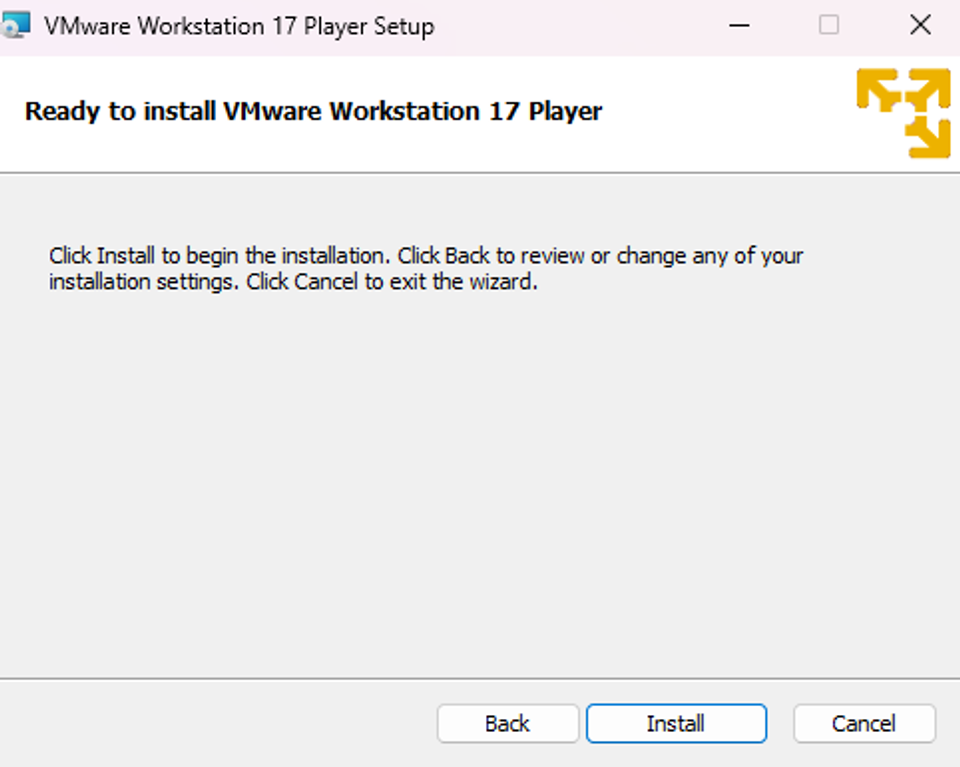Cancel the VMware Player setup wizard
Viewport: 960px width, 767px height.
coord(864,724)
